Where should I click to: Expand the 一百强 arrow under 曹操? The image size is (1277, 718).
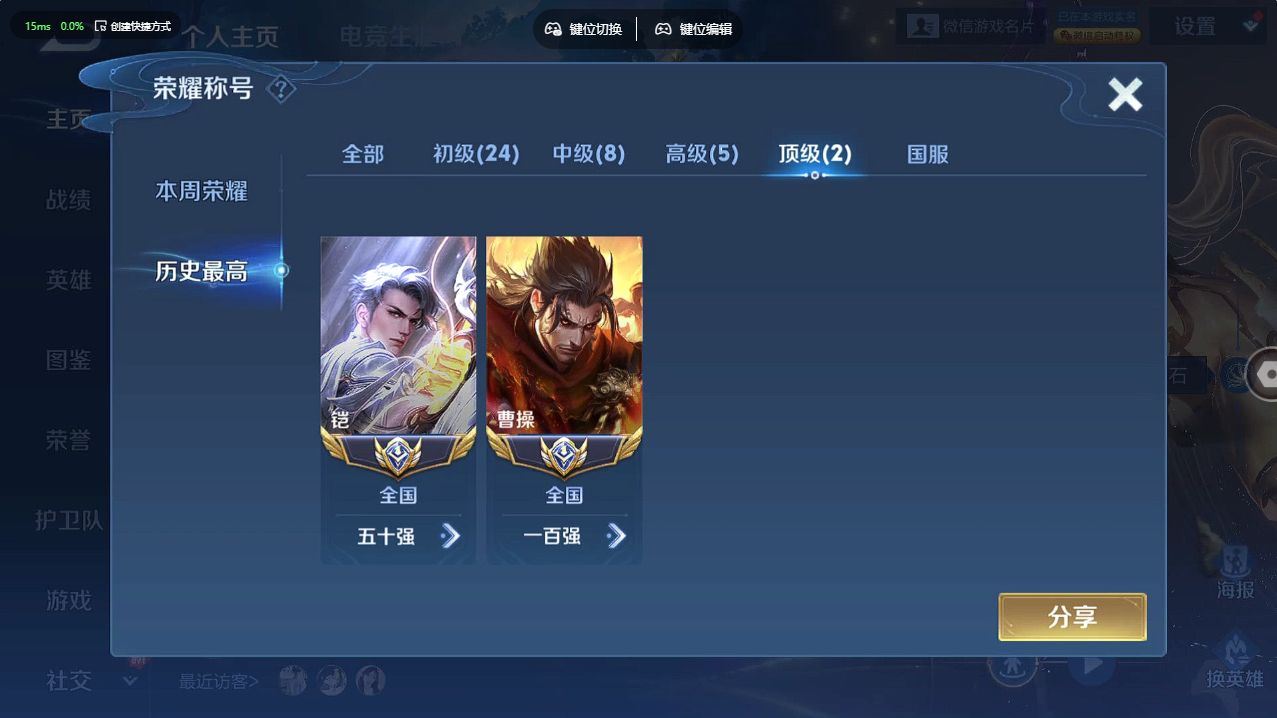(x=617, y=536)
